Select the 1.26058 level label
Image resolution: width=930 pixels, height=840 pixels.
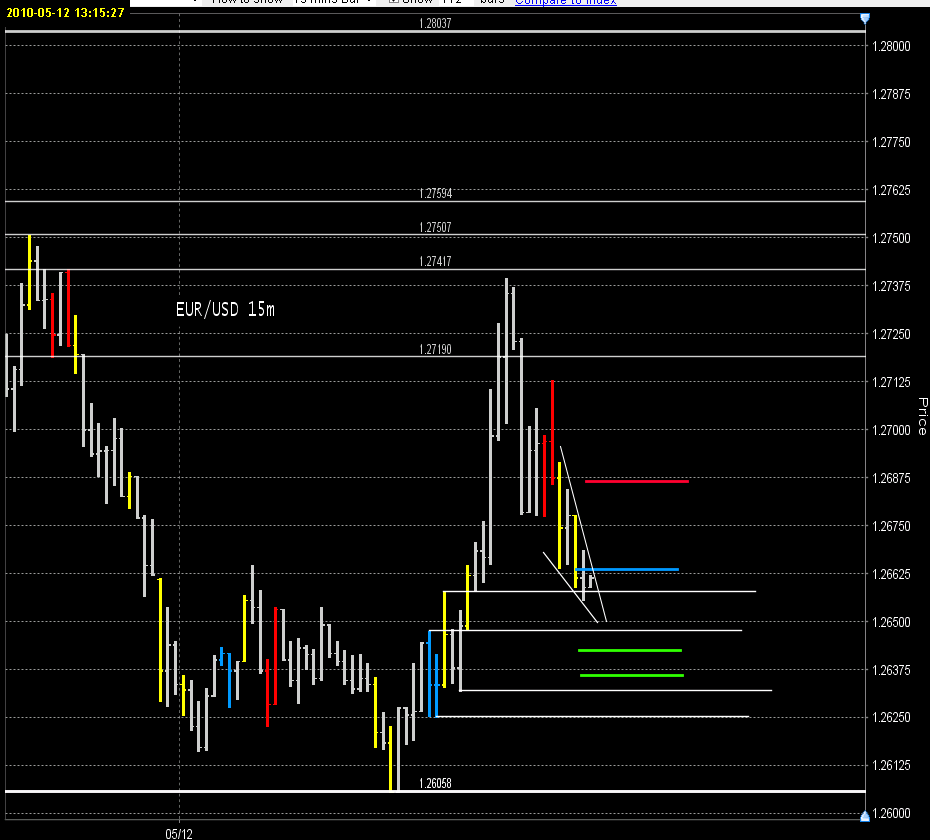click(x=435, y=783)
